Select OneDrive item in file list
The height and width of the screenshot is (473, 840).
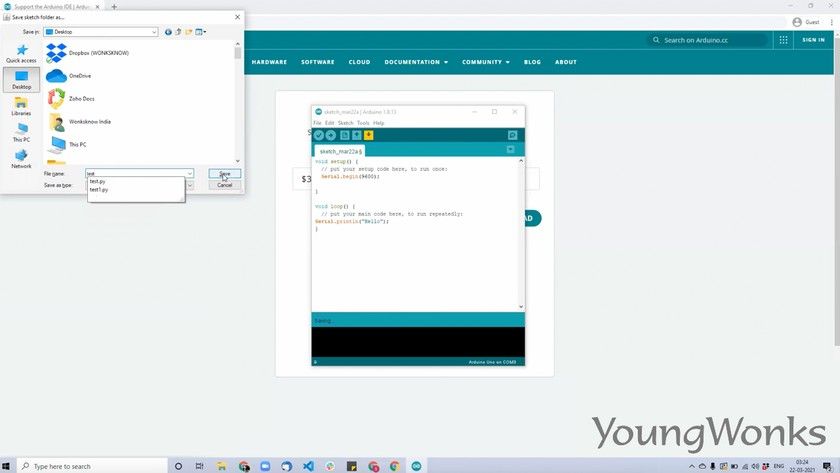(69, 76)
